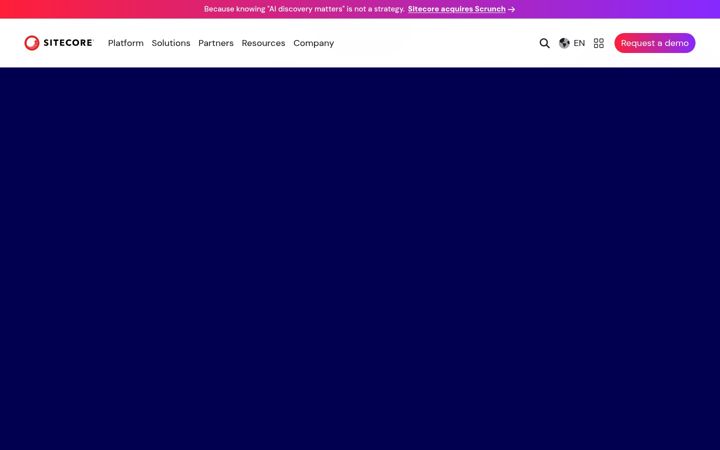Click the Request a demo button
The width and height of the screenshot is (720, 450).
(654, 43)
